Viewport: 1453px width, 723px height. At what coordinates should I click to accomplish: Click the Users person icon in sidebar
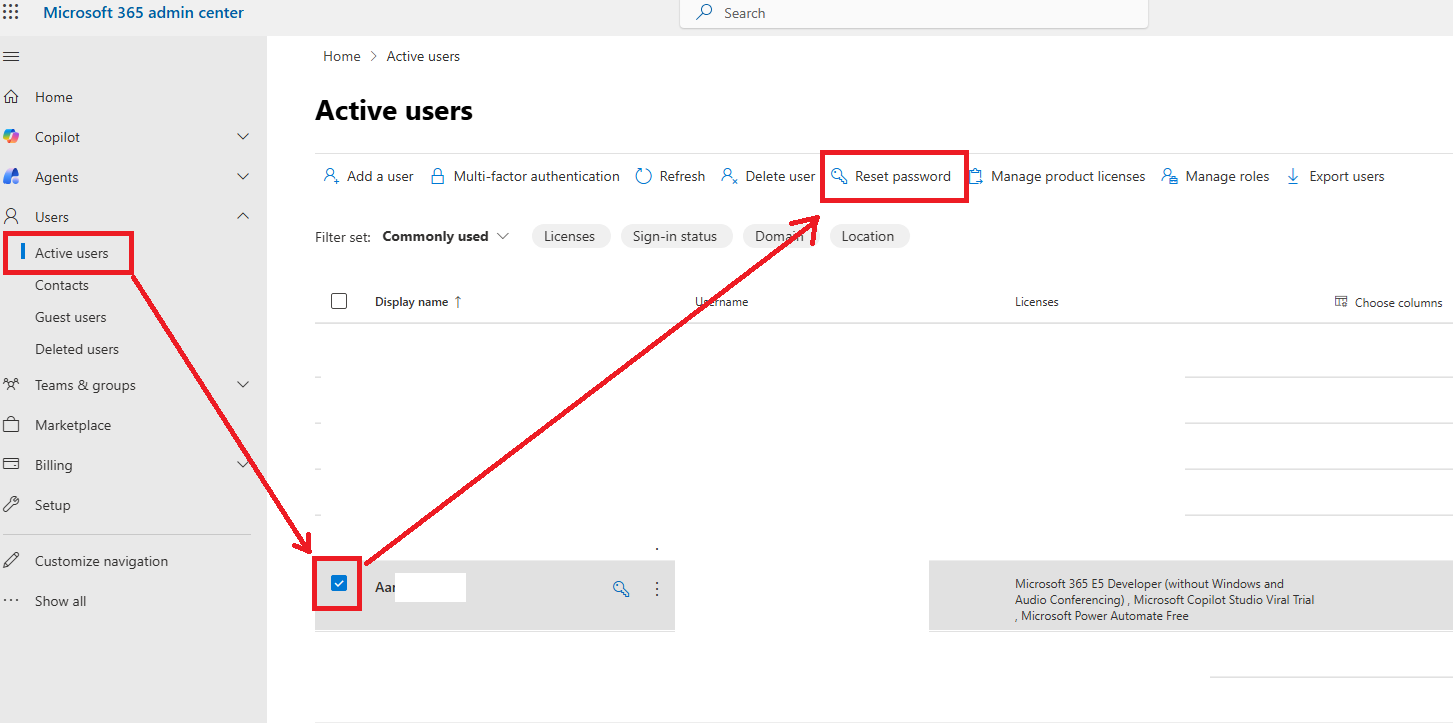pos(12,217)
